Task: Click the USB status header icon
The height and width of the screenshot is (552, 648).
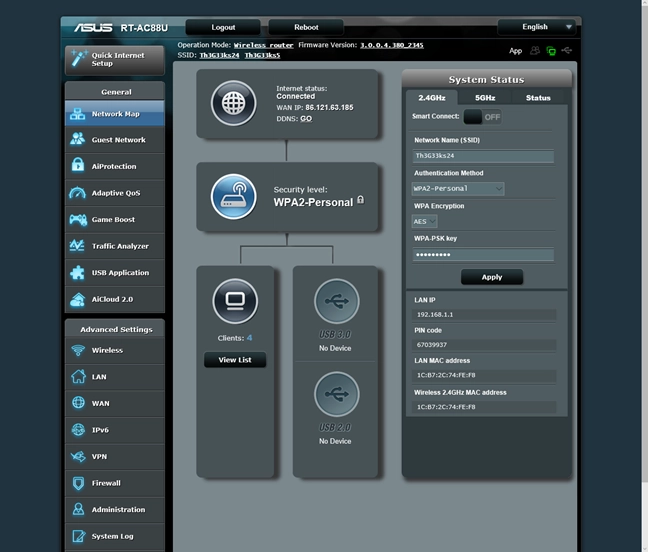Action: point(567,50)
